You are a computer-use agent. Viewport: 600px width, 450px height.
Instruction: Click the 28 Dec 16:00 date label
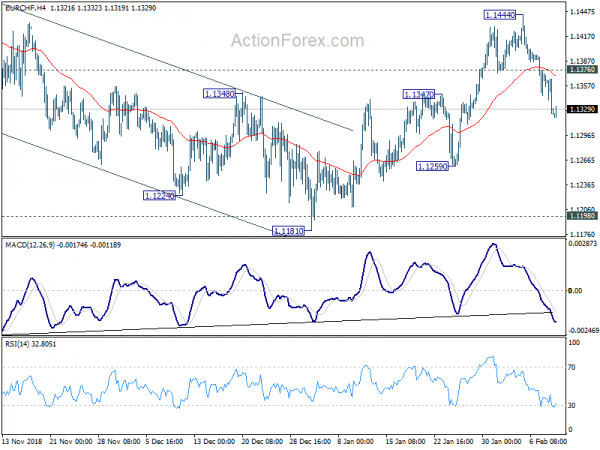310,441
